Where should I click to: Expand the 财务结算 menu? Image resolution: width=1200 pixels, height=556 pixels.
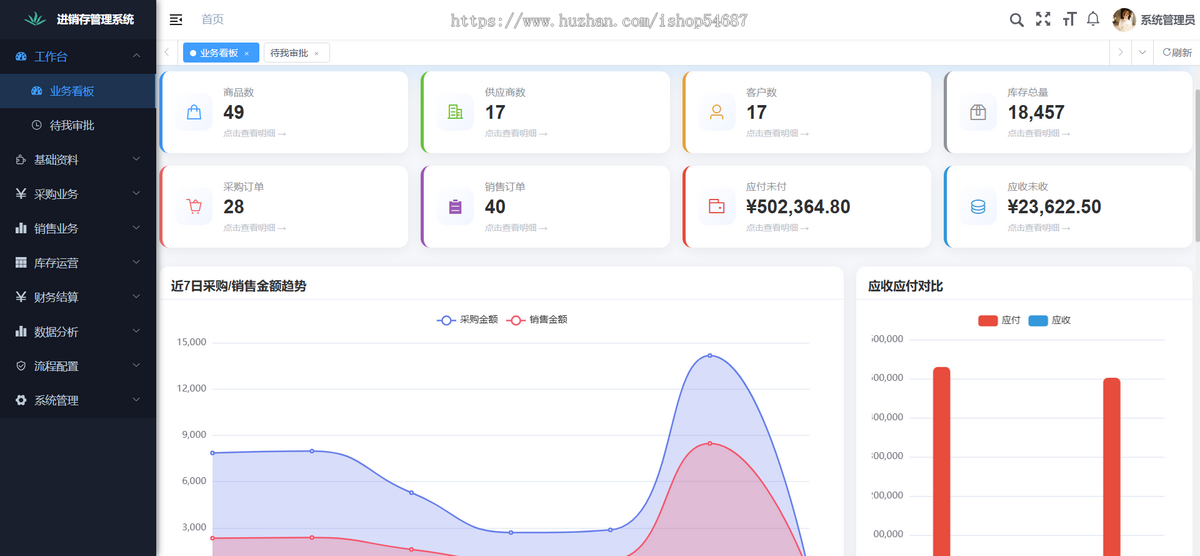[x=78, y=297]
